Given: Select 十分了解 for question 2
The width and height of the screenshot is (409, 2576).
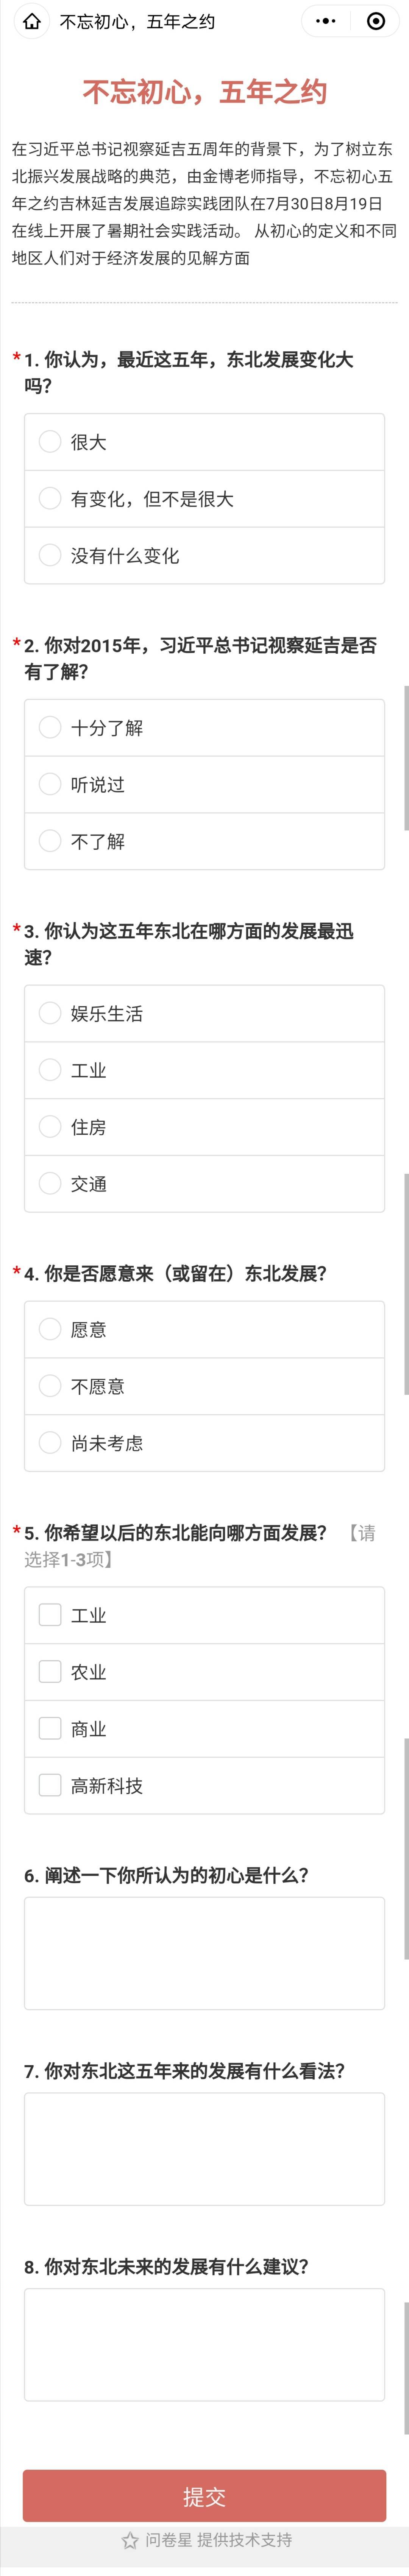Looking at the screenshot, I should [204, 728].
